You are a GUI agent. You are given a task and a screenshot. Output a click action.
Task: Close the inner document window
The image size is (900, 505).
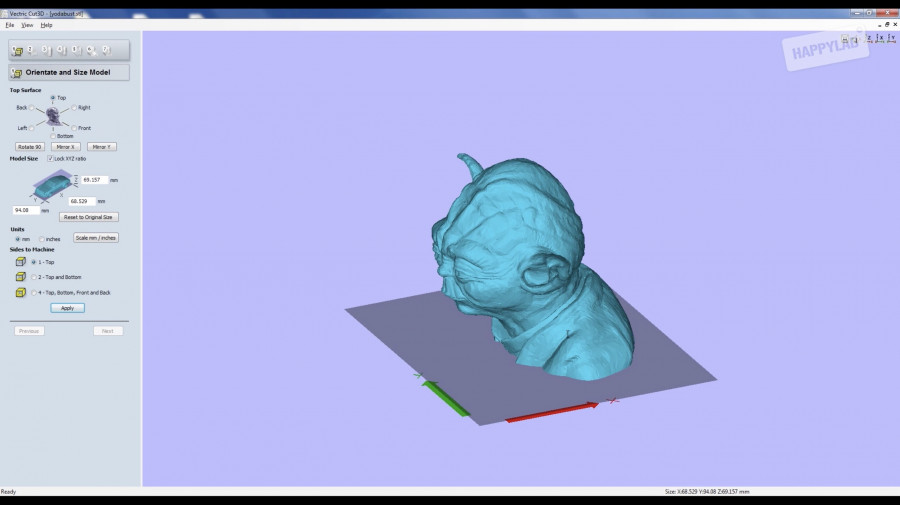click(x=895, y=25)
